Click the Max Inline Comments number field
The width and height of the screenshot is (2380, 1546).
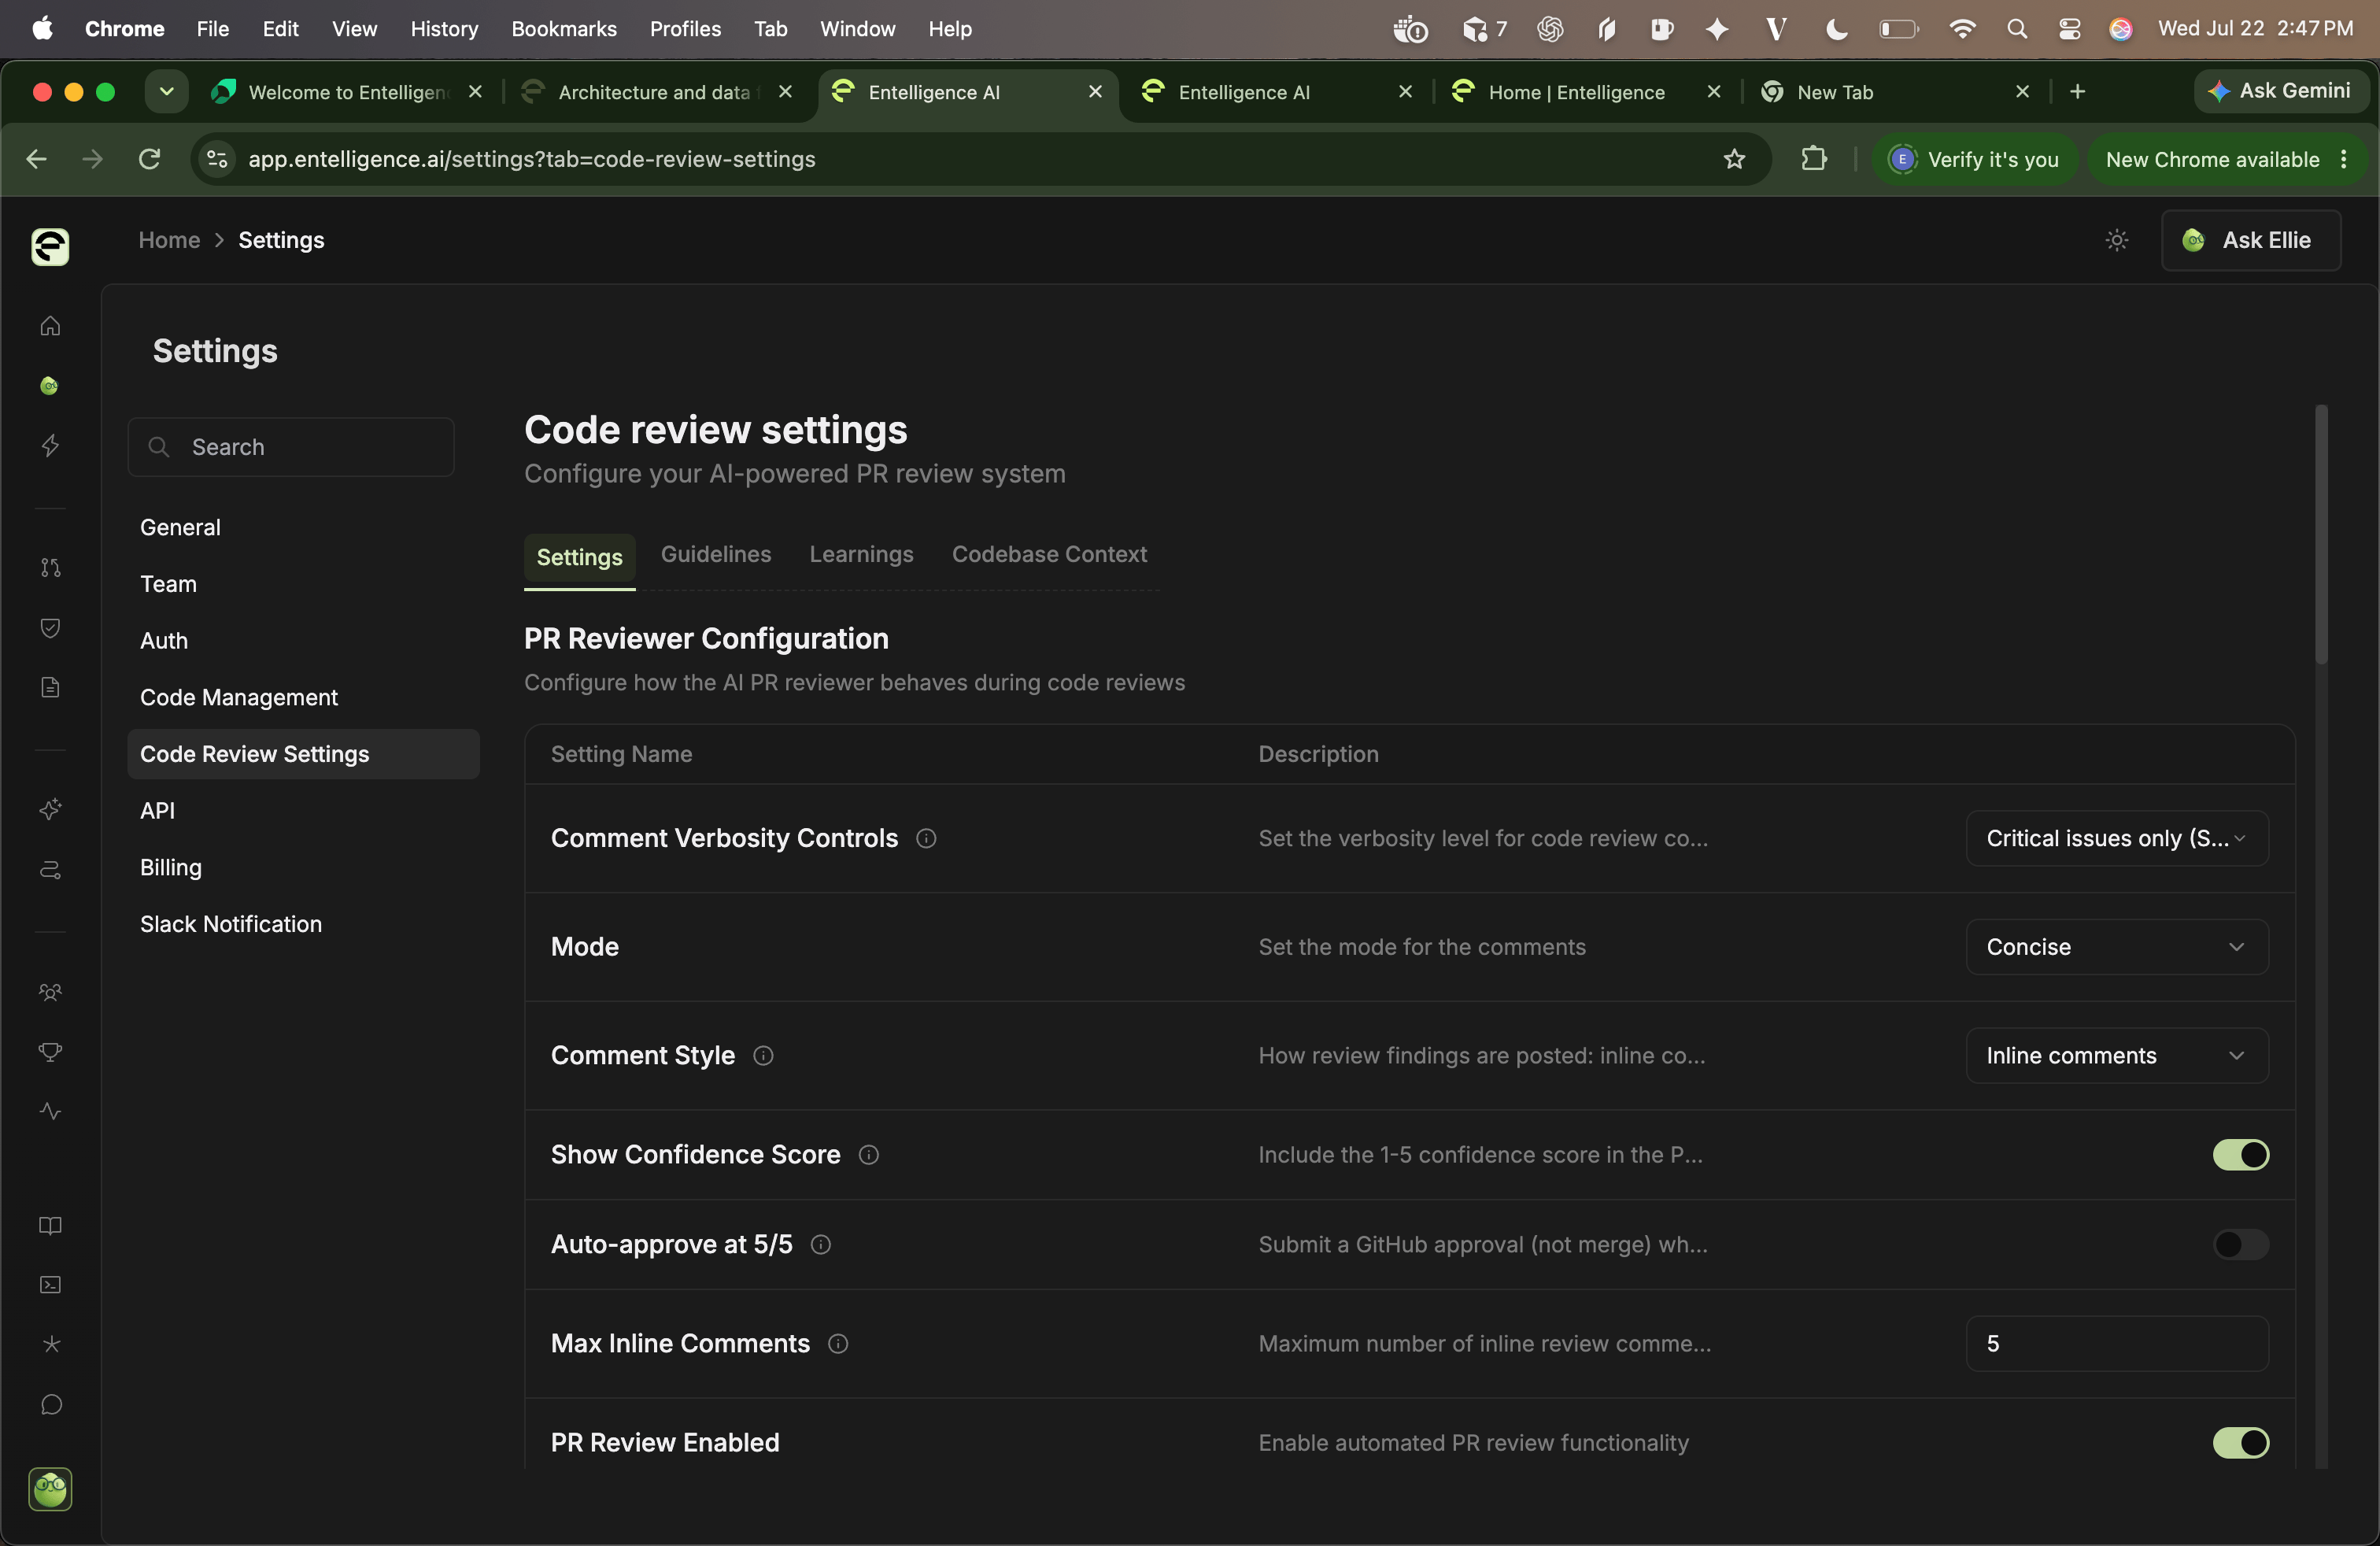[2116, 1344]
